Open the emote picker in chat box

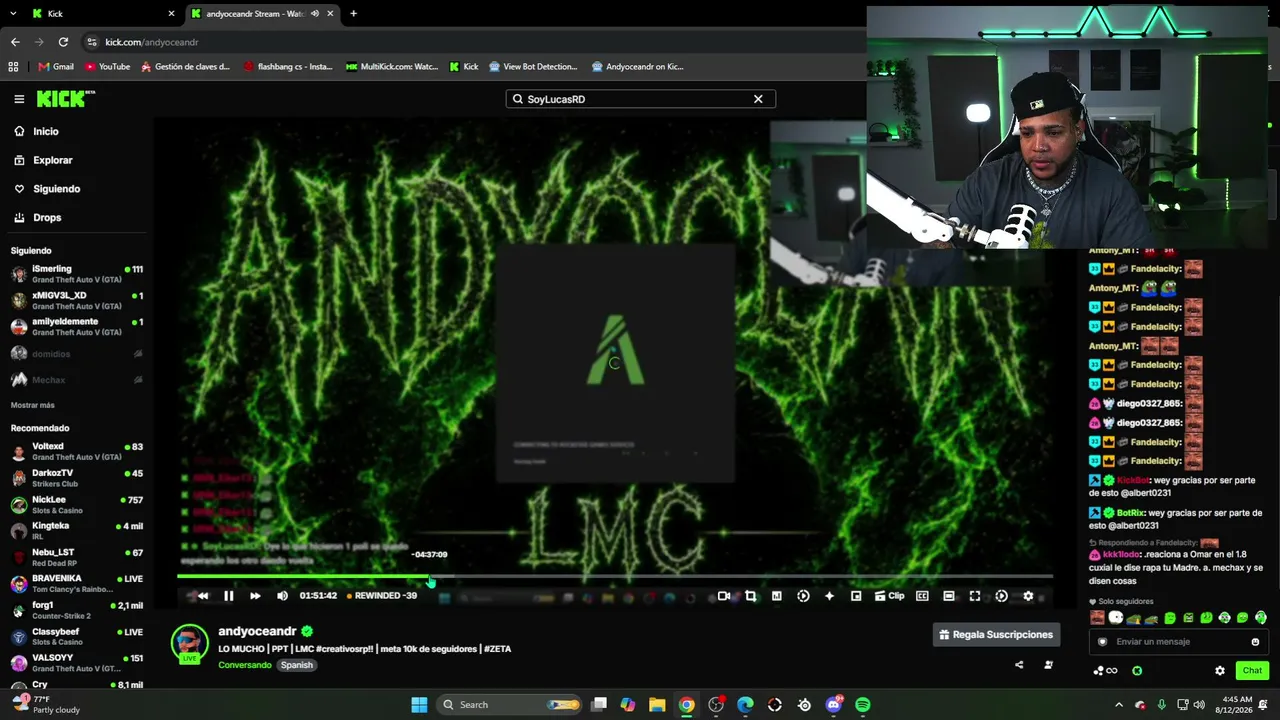pos(1255,642)
